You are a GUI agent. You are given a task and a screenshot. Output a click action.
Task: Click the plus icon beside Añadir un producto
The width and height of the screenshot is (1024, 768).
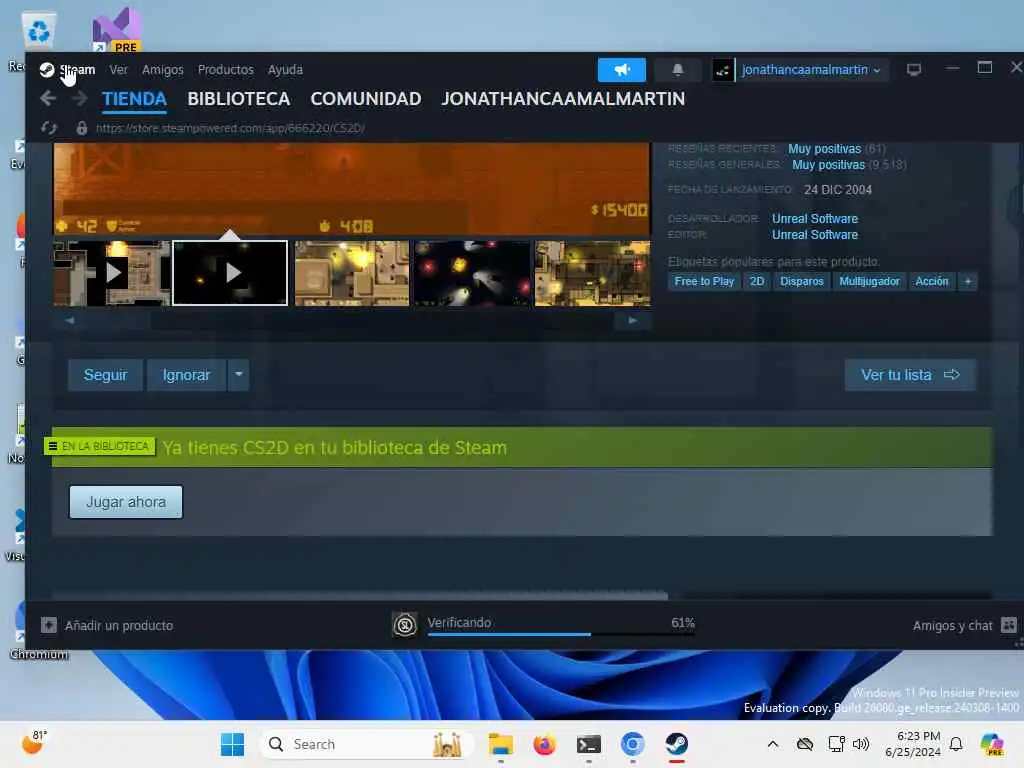tap(49, 626)
